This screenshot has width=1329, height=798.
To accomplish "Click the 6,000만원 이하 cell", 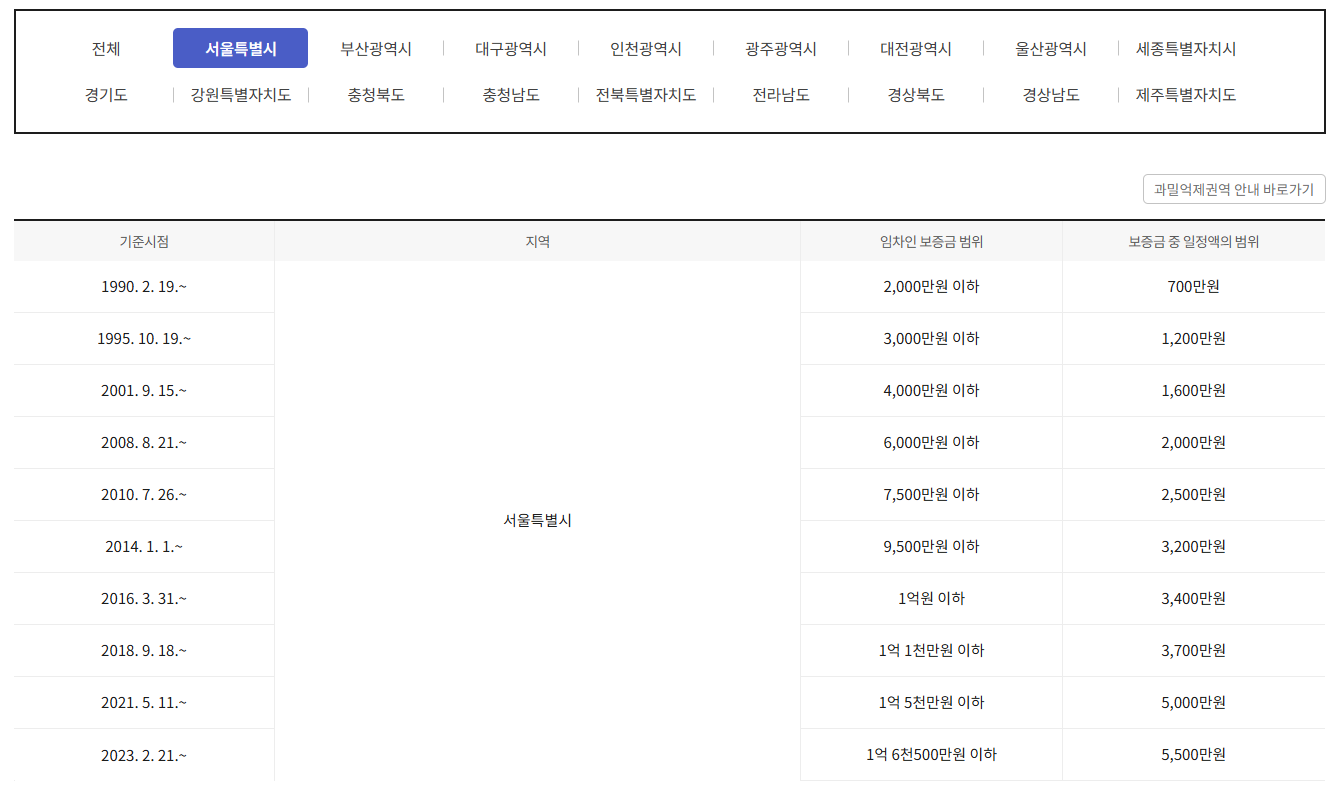I will (931, 443).
